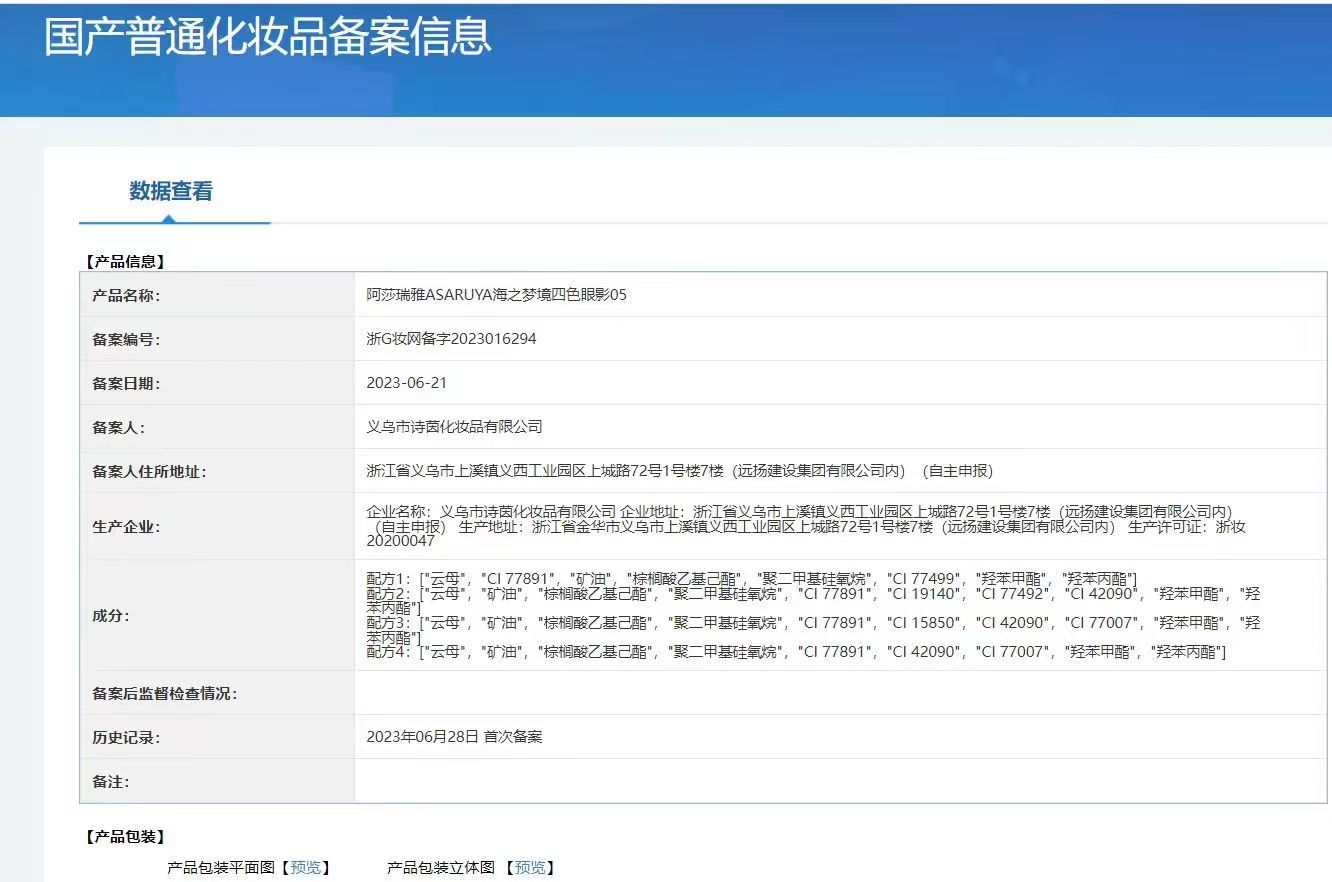Click the 历史记录 row label
Image resolution: width=1332 pixels, height=882 pixels.
point(126,738)
